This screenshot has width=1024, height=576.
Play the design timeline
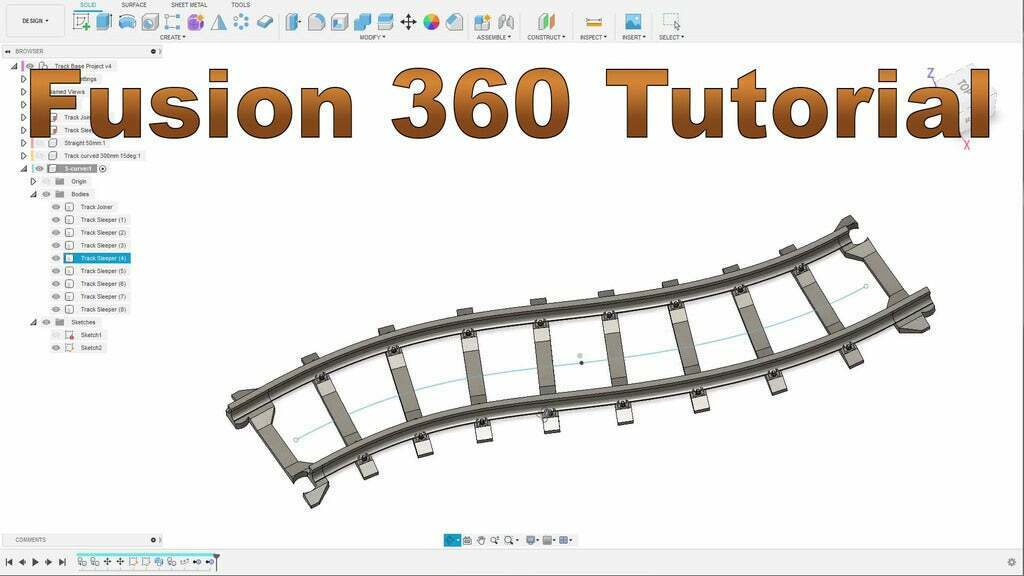coord(35,562)
